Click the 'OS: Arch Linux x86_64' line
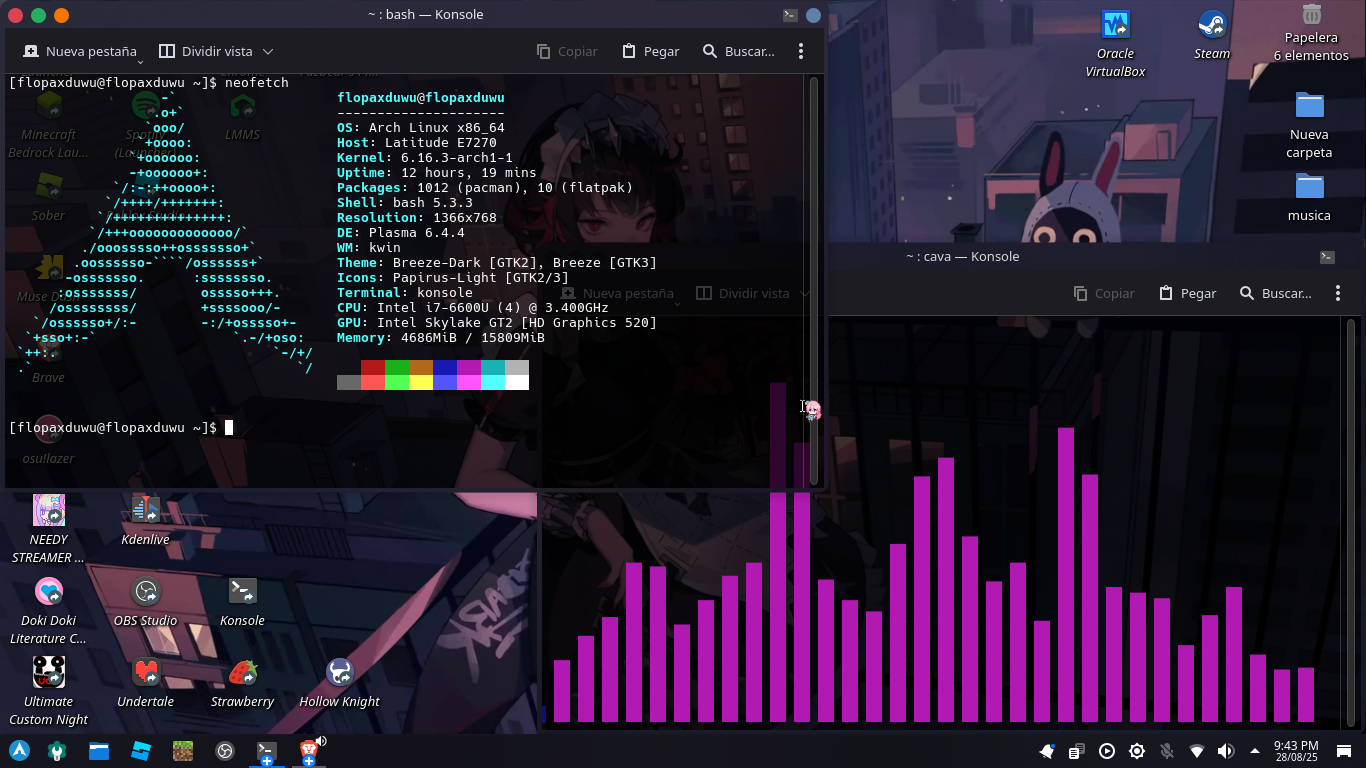This screenshot has width=1366, height=768. pyautogui.click(x=421, y=128)
